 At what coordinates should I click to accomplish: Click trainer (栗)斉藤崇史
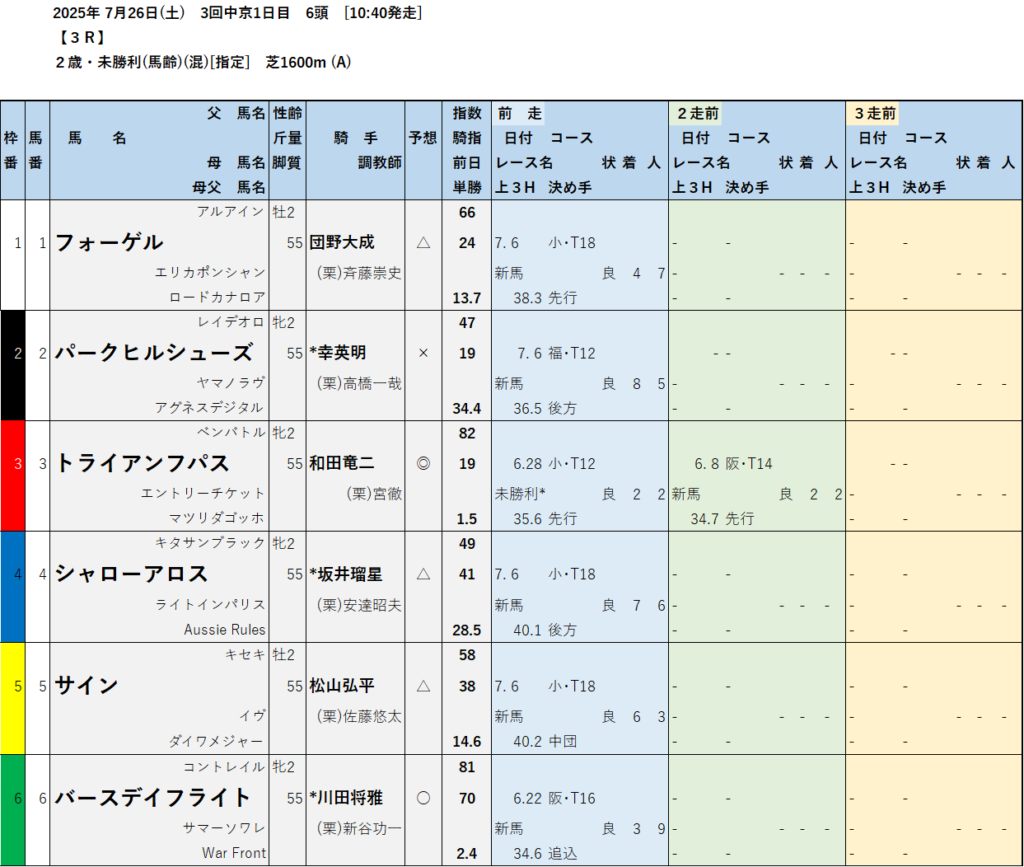359,273
